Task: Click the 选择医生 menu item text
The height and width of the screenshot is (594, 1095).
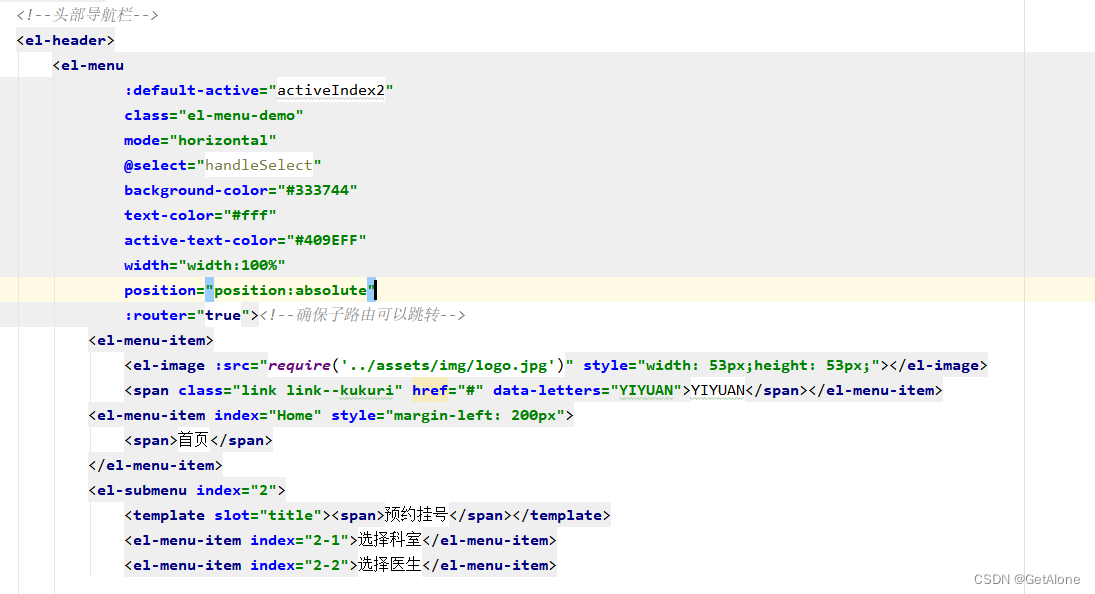Action: [x=390, y=565]
